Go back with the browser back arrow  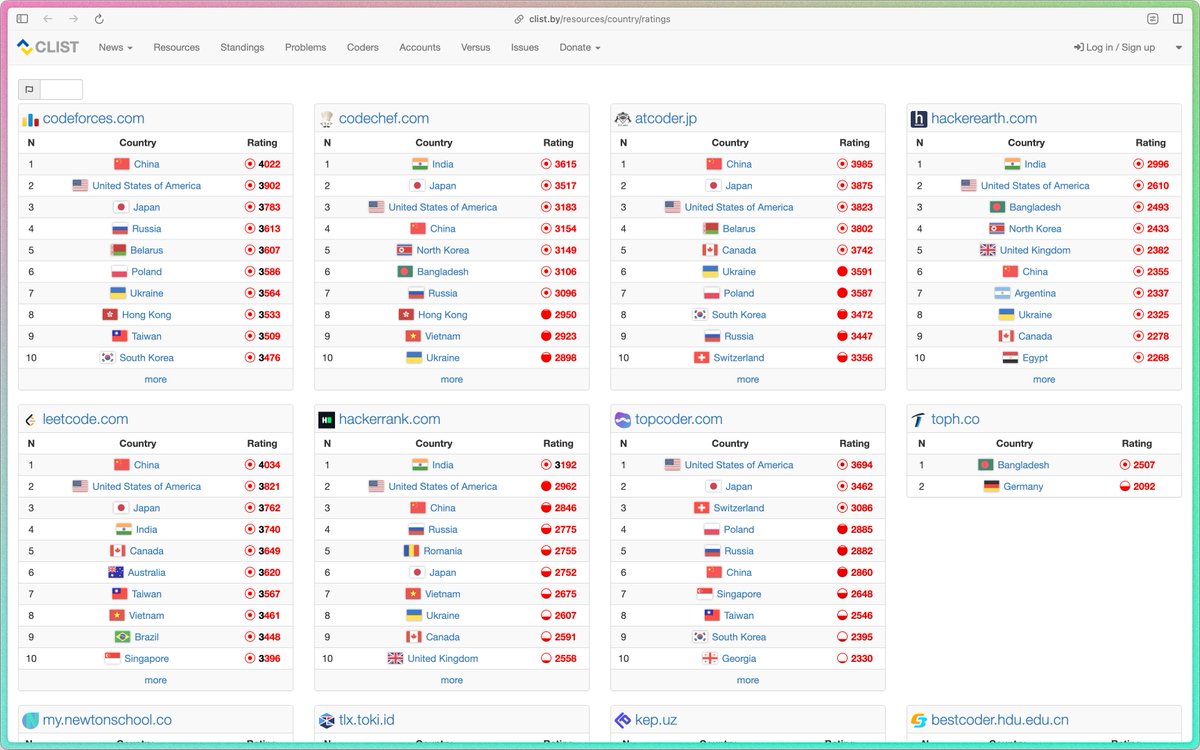48,19
